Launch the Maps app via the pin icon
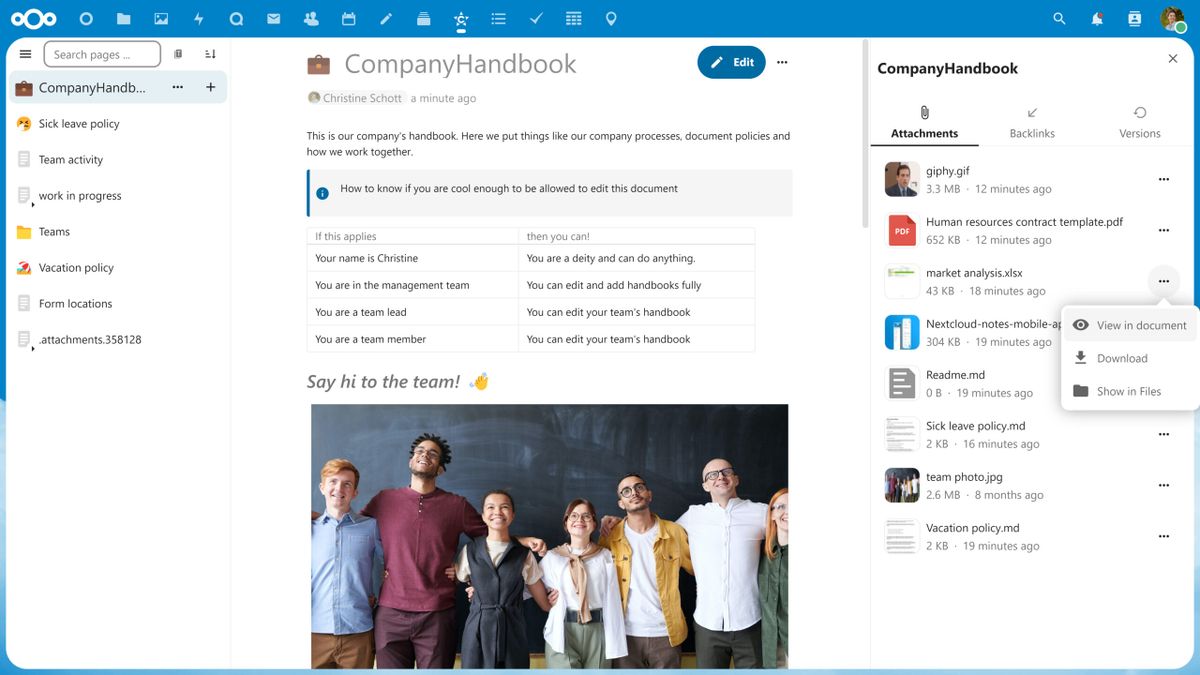1200x675 pixels. (x=611, y=18)
